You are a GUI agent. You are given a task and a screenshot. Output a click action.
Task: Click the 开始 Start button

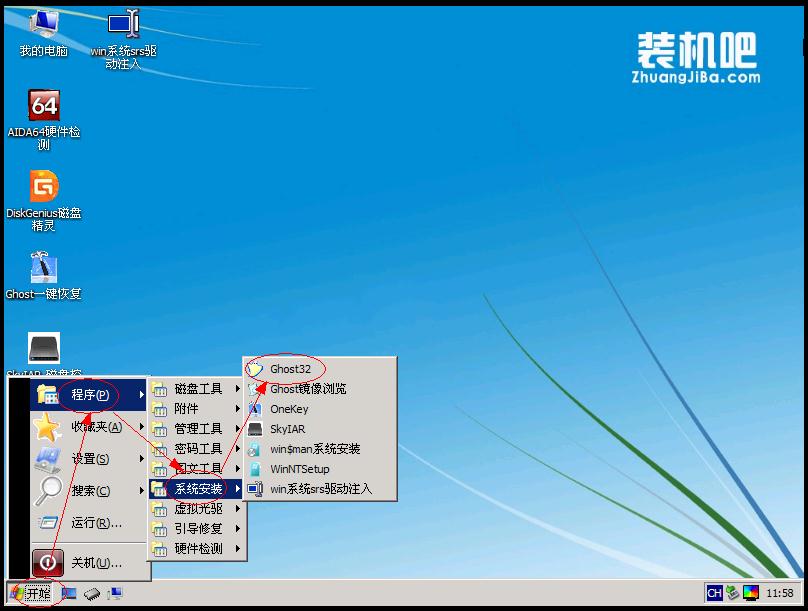(32, 595)
